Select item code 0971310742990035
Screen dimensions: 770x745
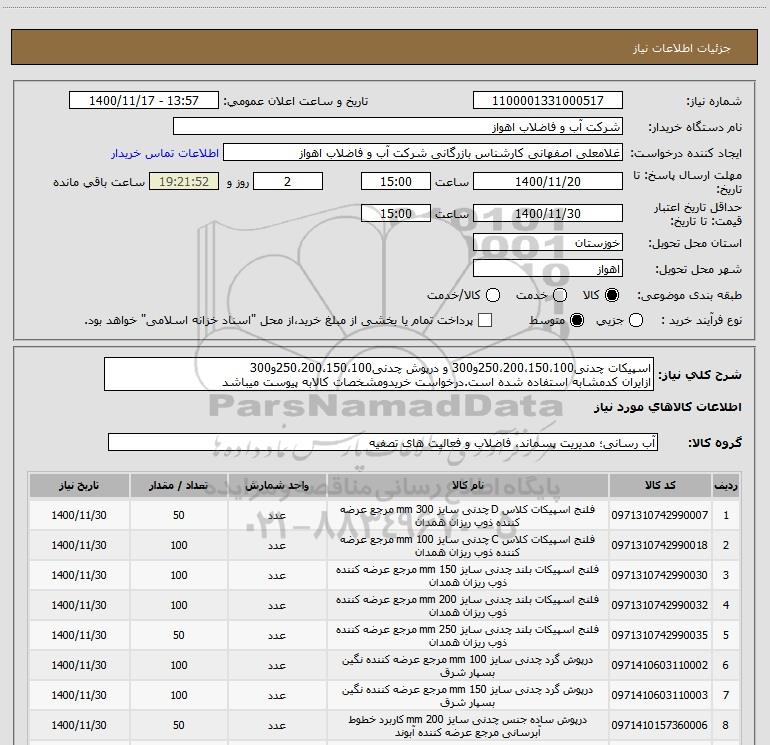(x=660, y=635)
